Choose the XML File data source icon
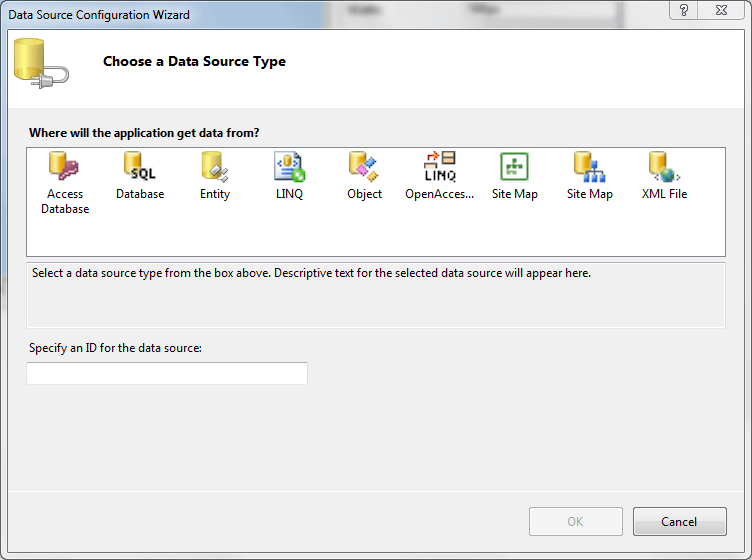752x560 pixels. click(664, 166)
